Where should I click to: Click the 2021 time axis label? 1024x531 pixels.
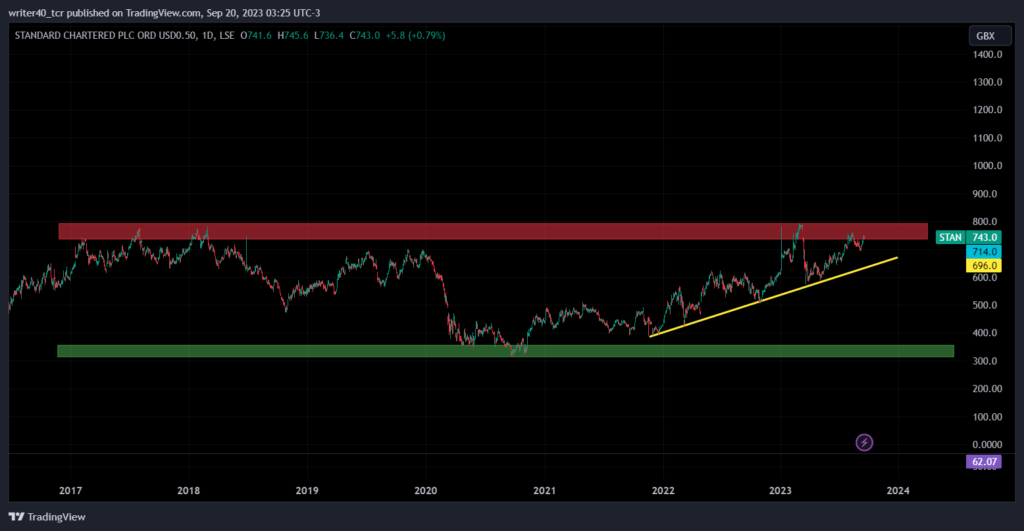(x=545, y=491)
